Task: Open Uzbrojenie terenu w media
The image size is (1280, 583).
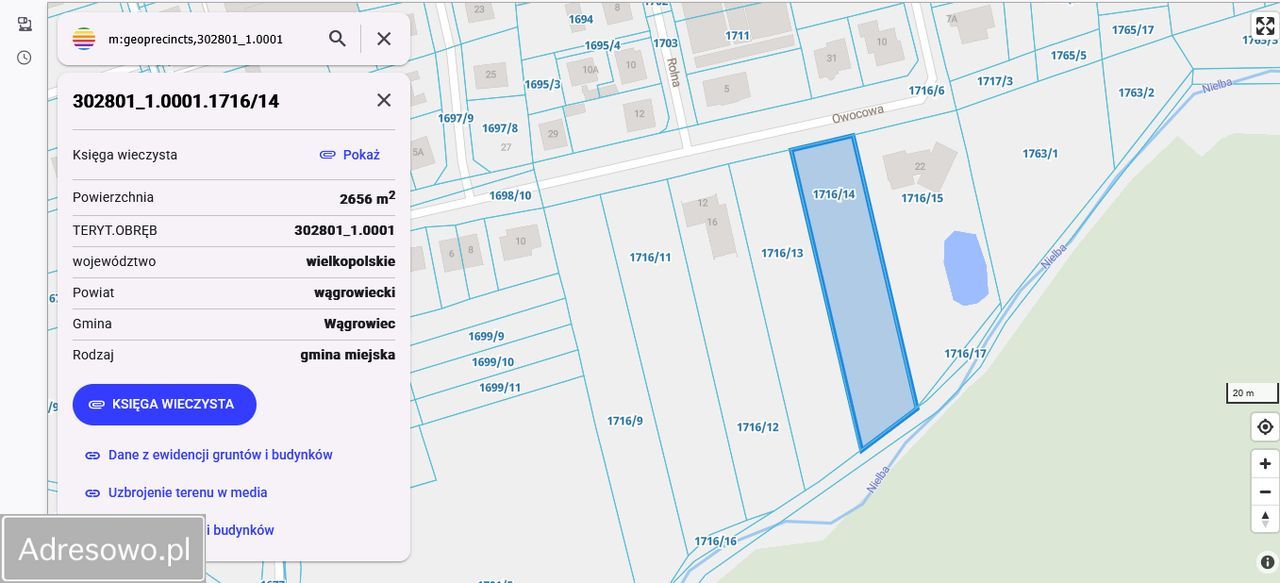Action: click(x=187, y=492)
